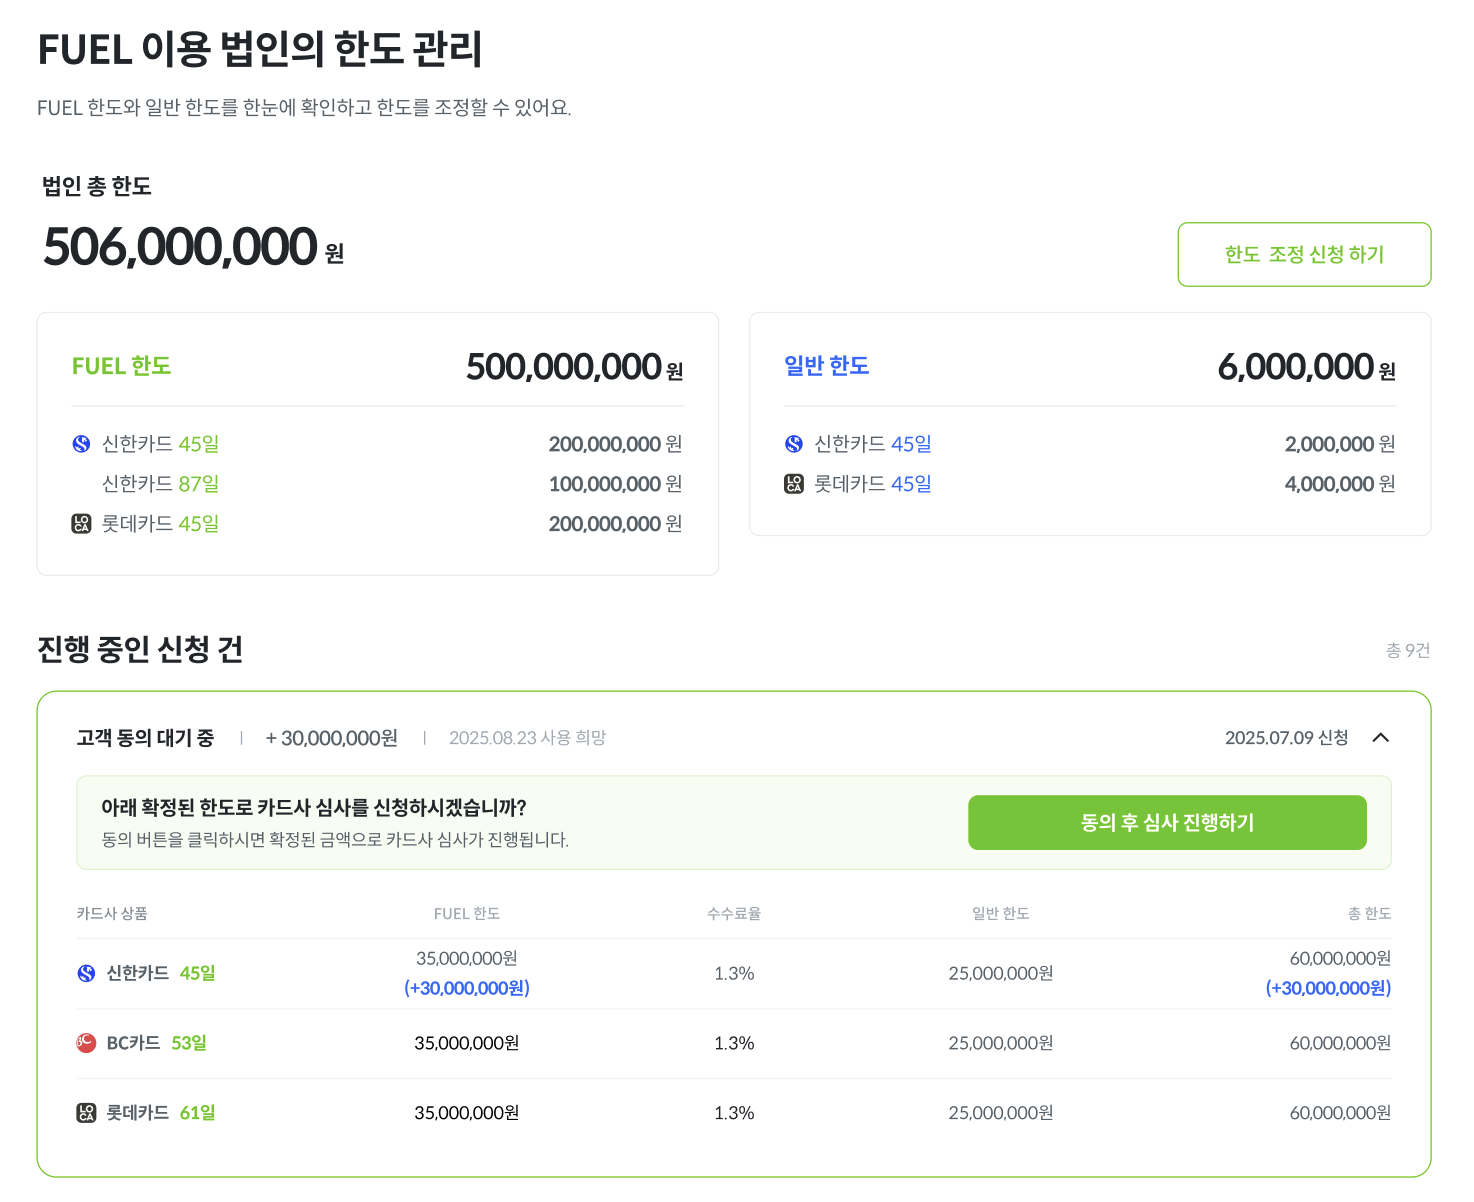1474x1202 pixels.
Task: Click 신한카드 87일 row in FUEL 한도
Action: [160, 484]
